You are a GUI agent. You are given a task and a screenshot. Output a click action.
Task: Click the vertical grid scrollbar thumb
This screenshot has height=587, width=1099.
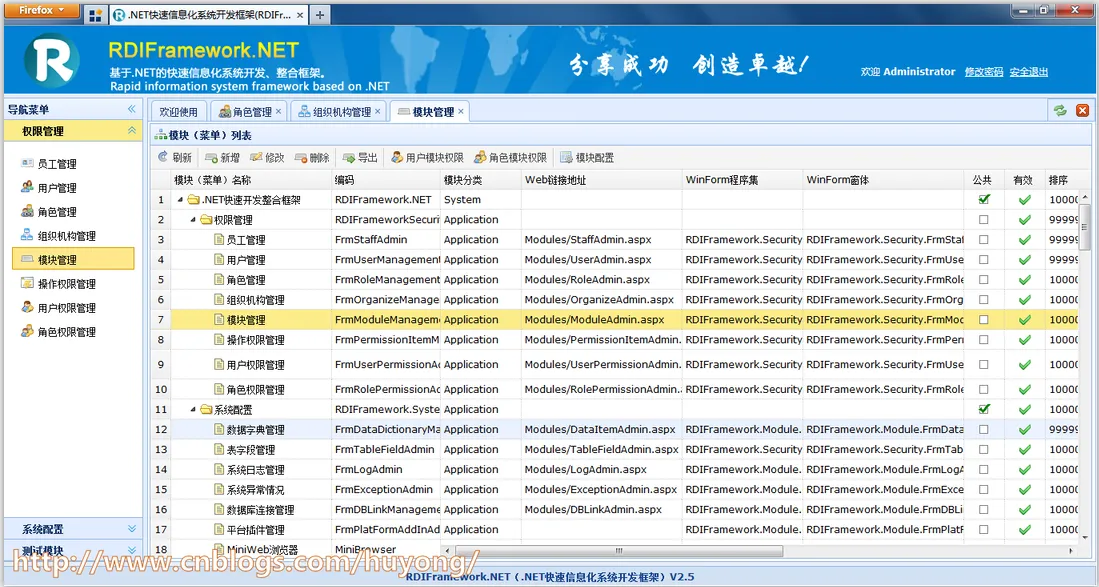point(1085,226)
